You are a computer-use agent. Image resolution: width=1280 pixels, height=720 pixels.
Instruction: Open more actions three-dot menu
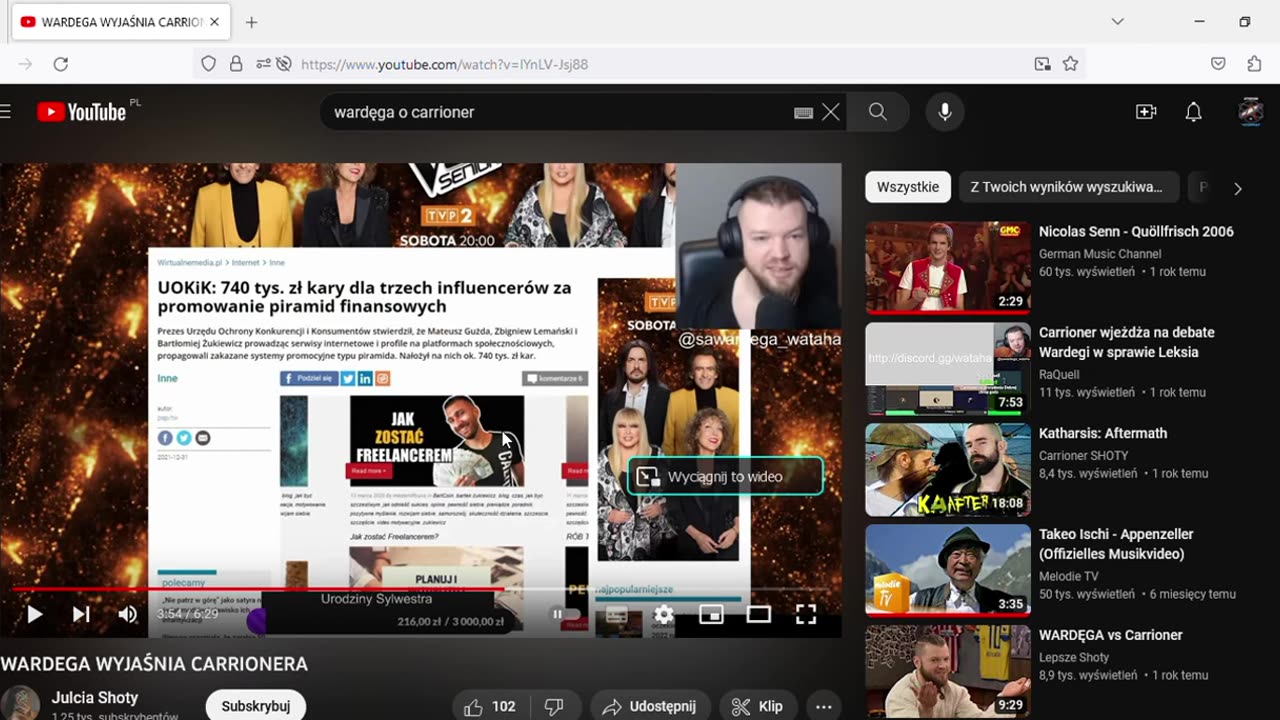[823, 706]
